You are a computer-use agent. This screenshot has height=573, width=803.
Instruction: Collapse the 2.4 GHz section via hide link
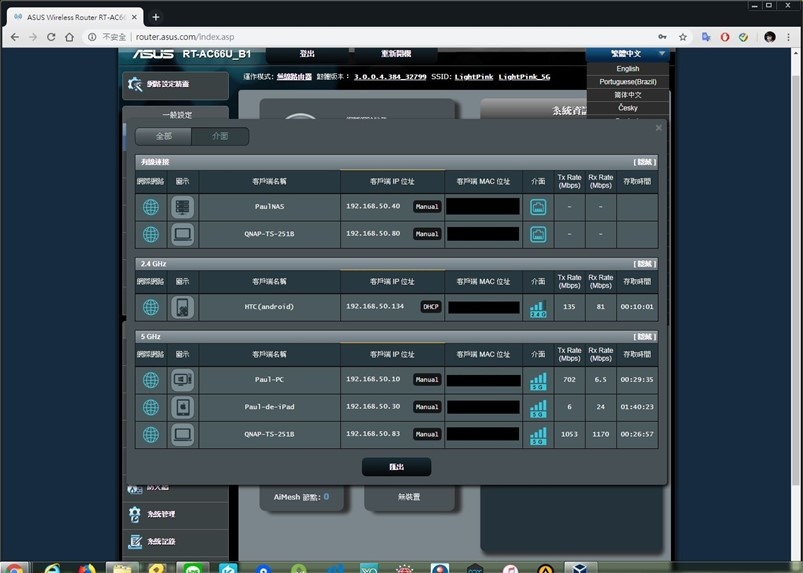645,264
